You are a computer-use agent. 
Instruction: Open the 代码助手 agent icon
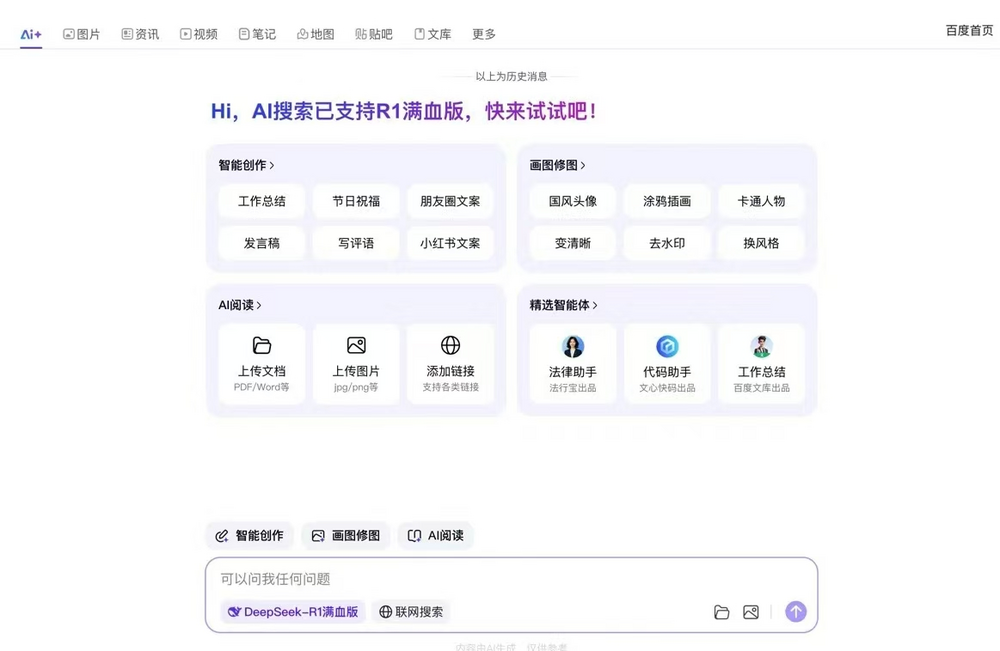[x=667, y=346]
